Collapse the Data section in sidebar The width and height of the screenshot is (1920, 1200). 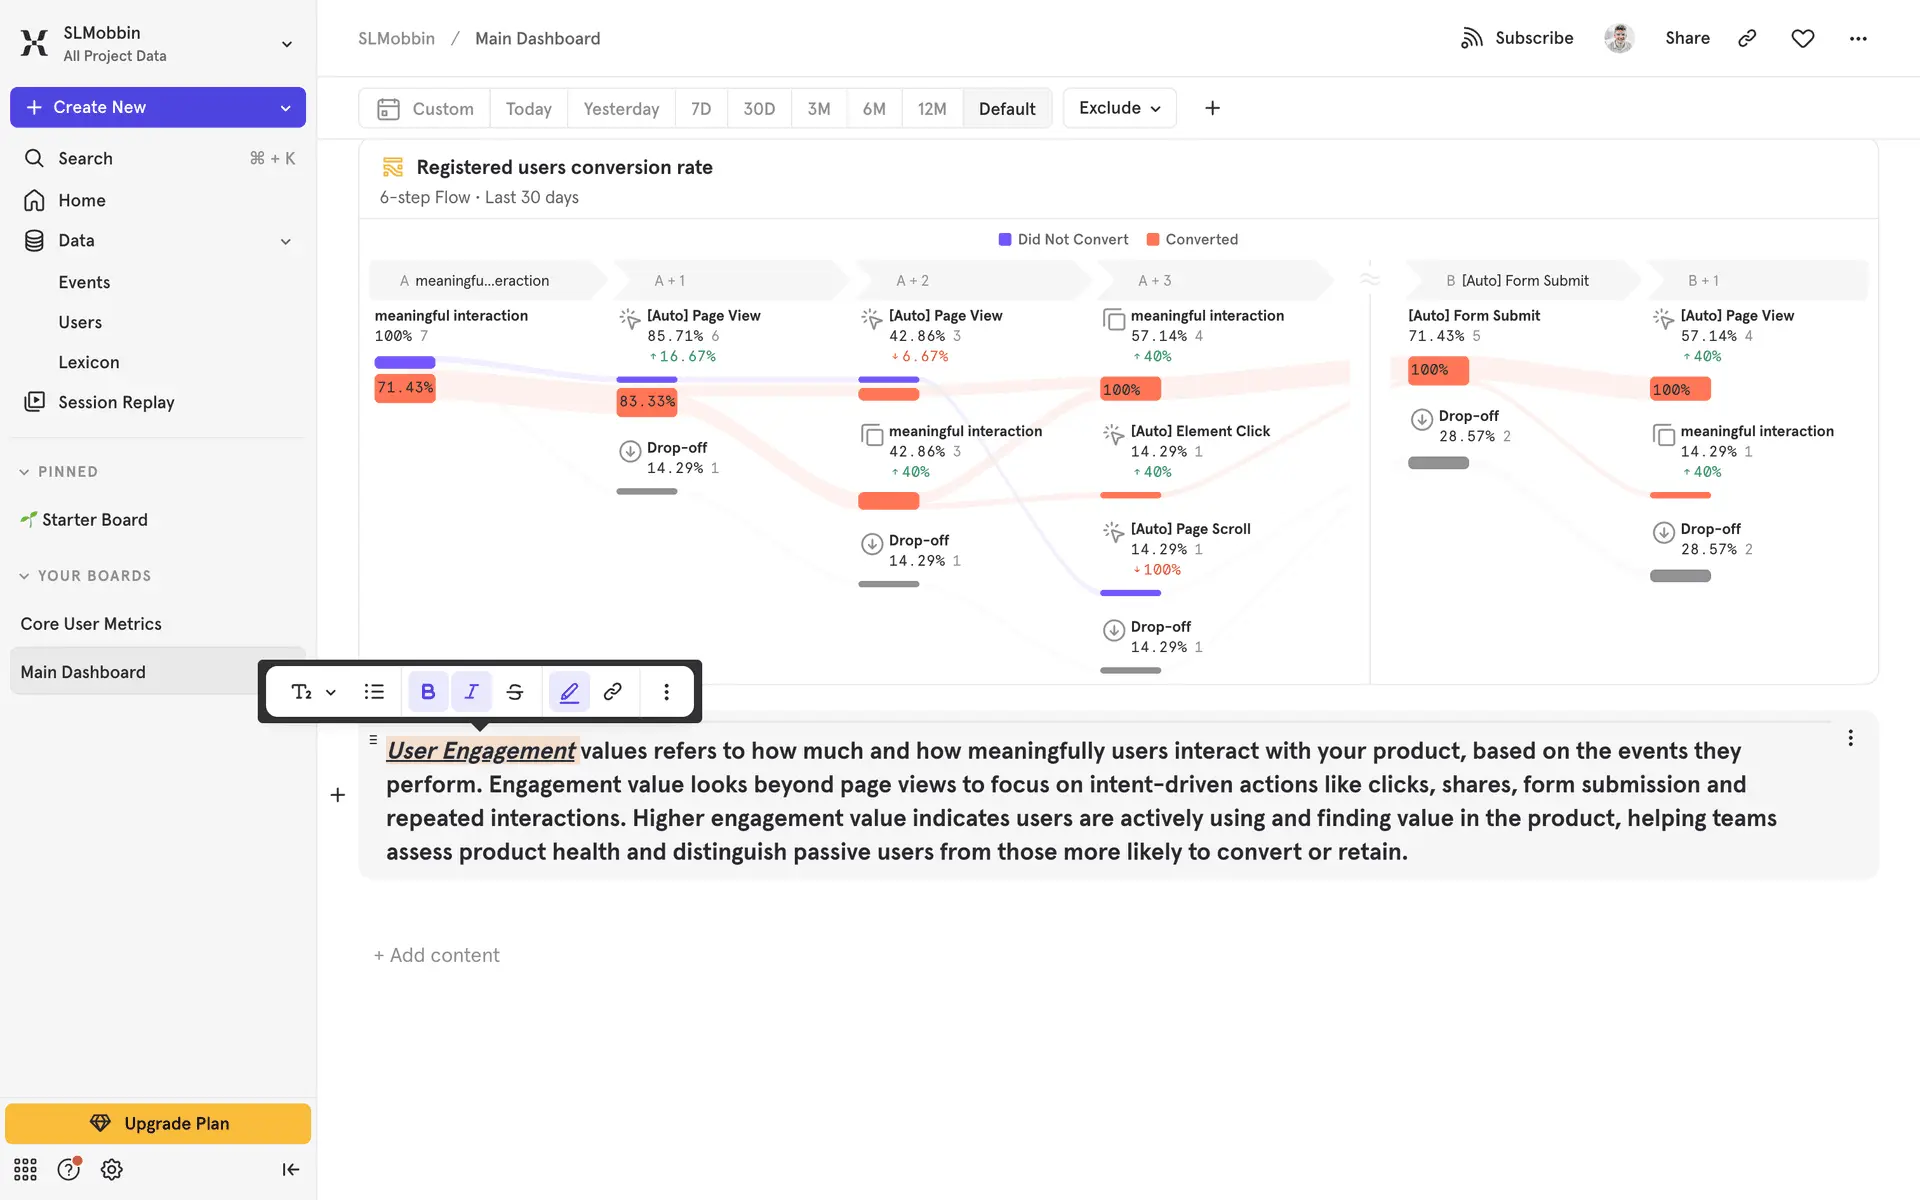[x=286, y=241]
